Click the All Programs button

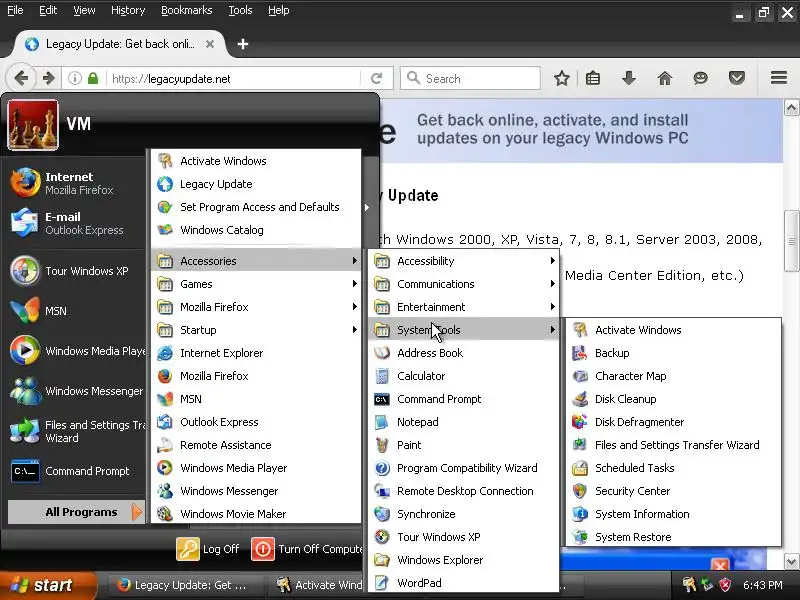click(x=77, y=512)
